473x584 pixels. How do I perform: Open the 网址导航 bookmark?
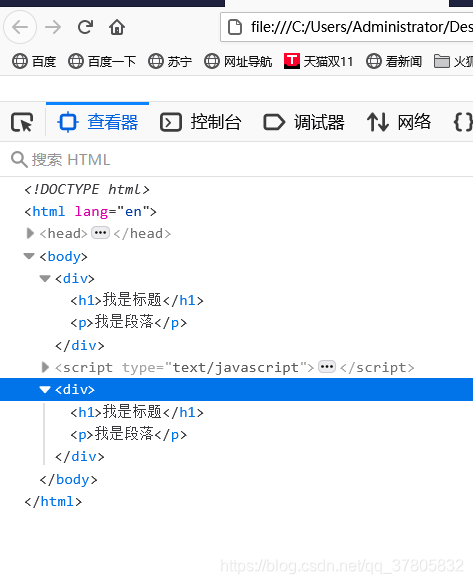pyautogui.click(x=238, y=61)
